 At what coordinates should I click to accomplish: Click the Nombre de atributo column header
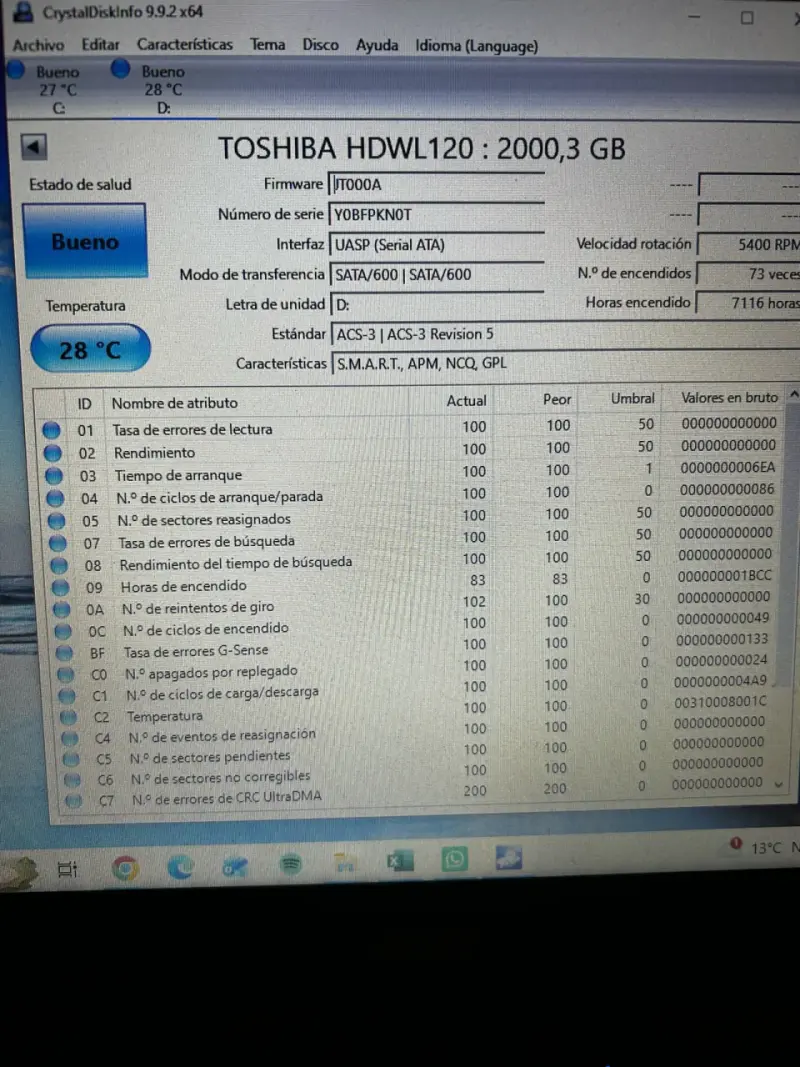175,403
